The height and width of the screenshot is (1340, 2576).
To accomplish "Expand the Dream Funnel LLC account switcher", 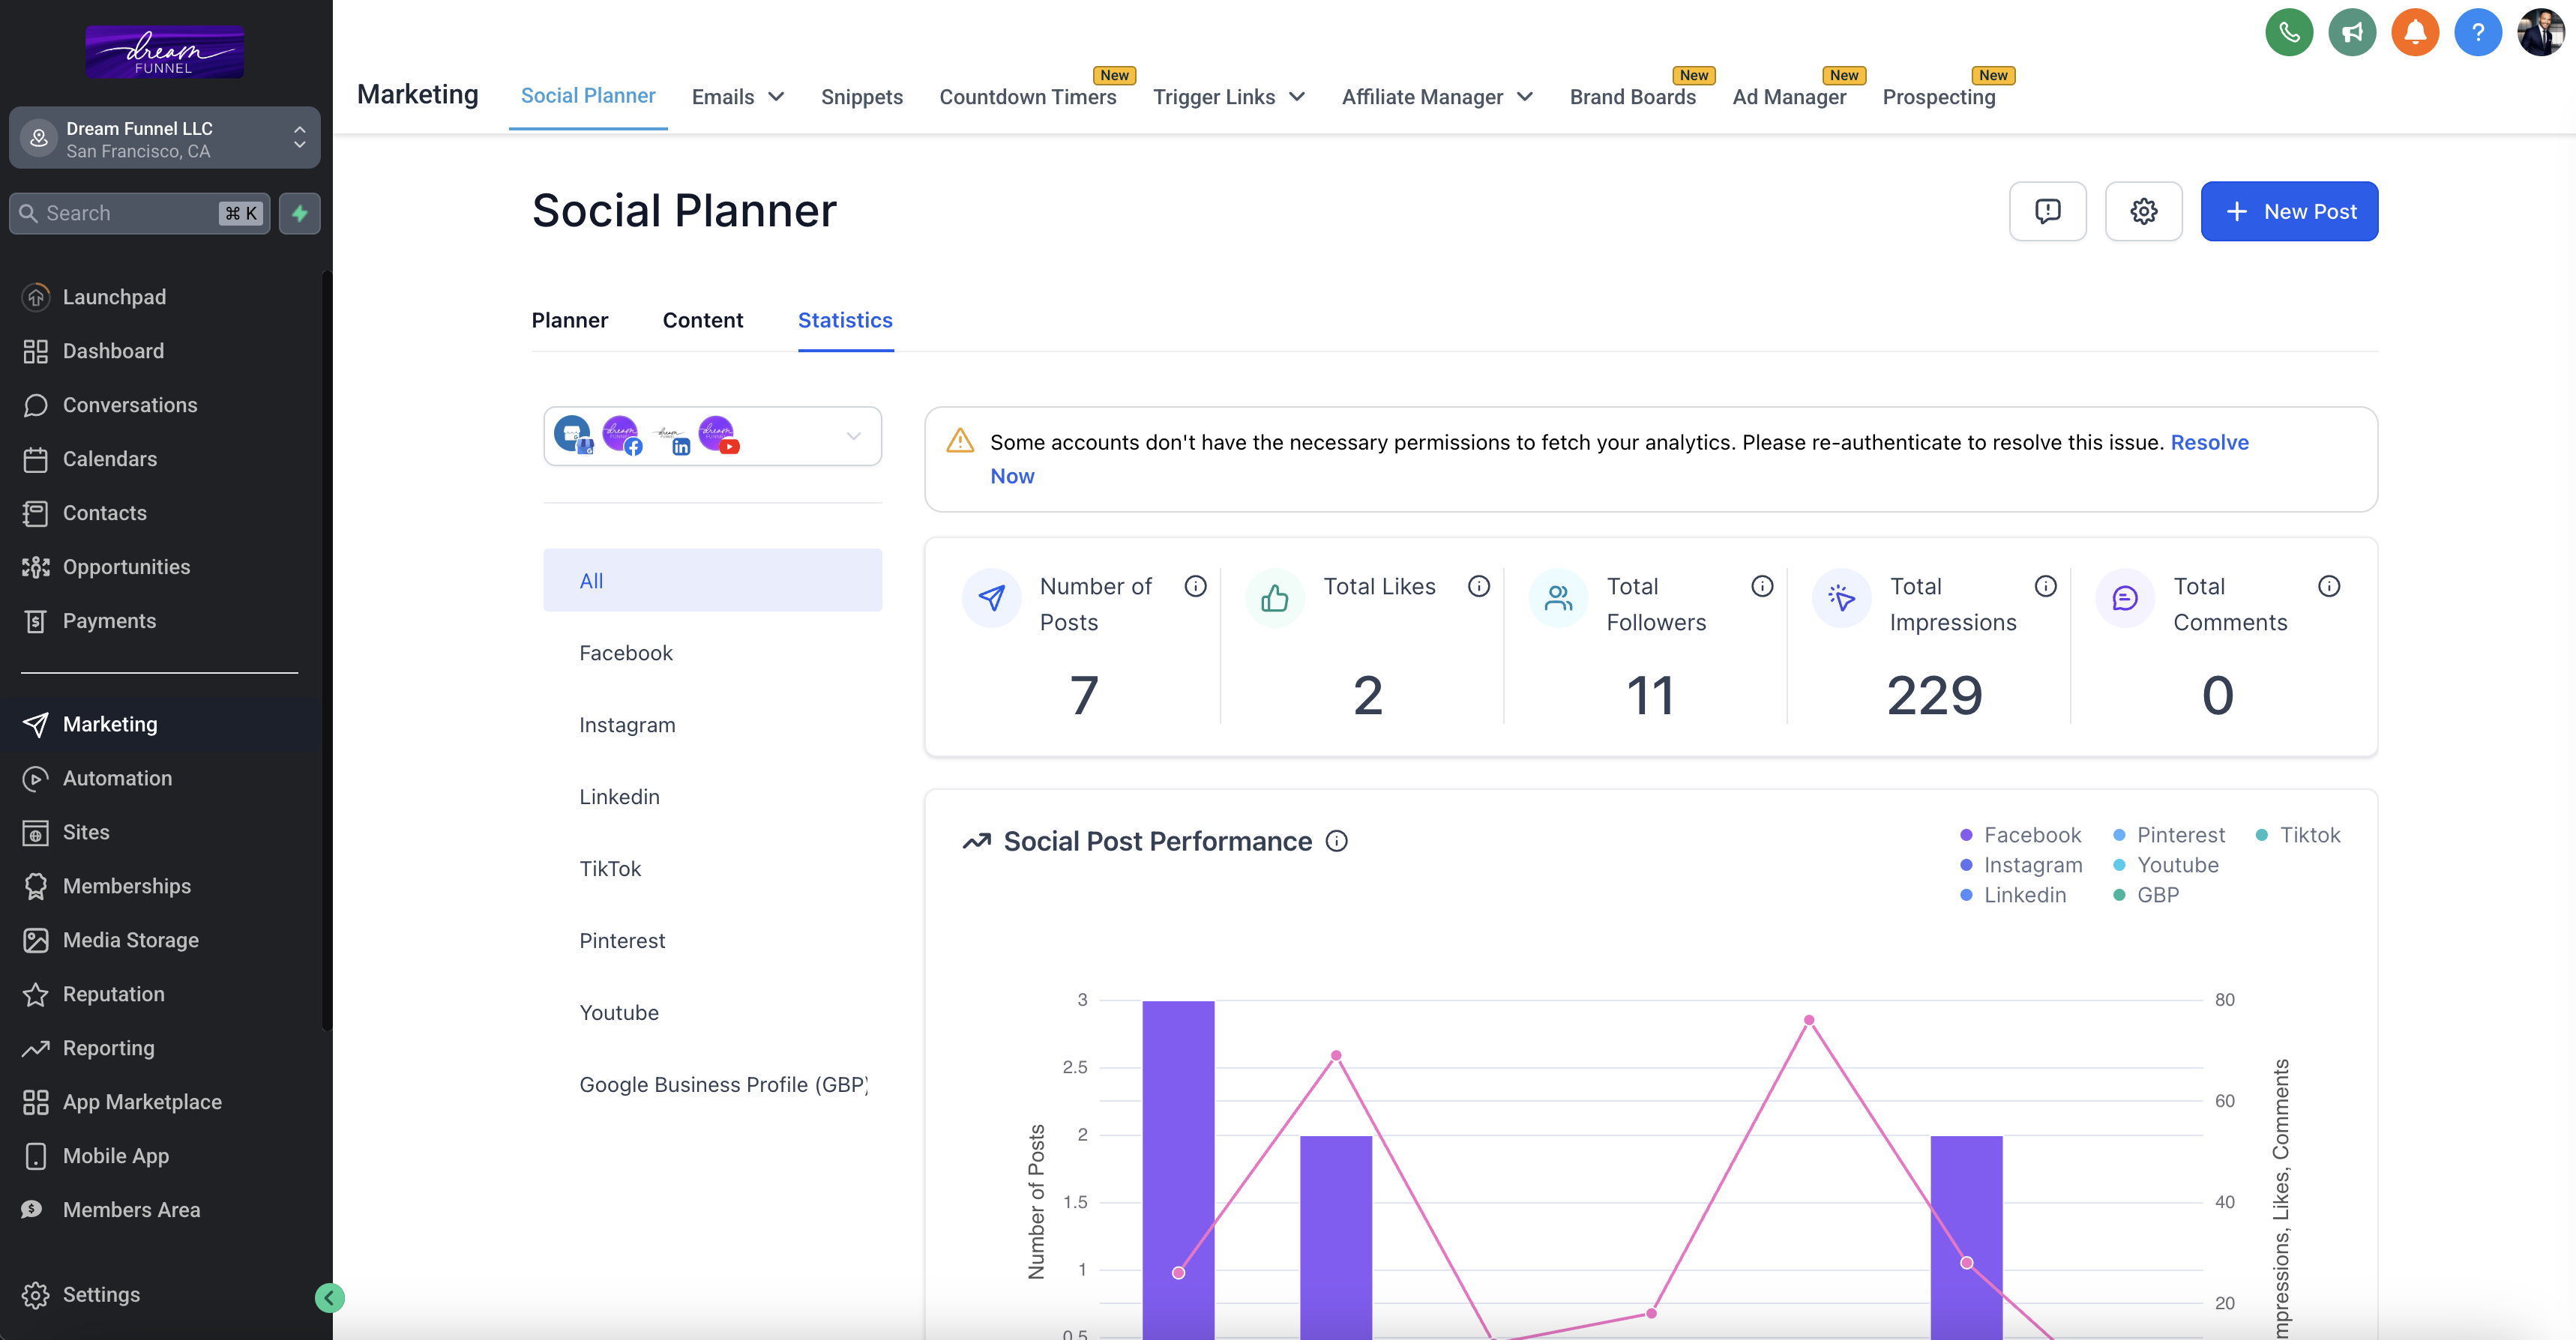I will click(x=165, y=138).
